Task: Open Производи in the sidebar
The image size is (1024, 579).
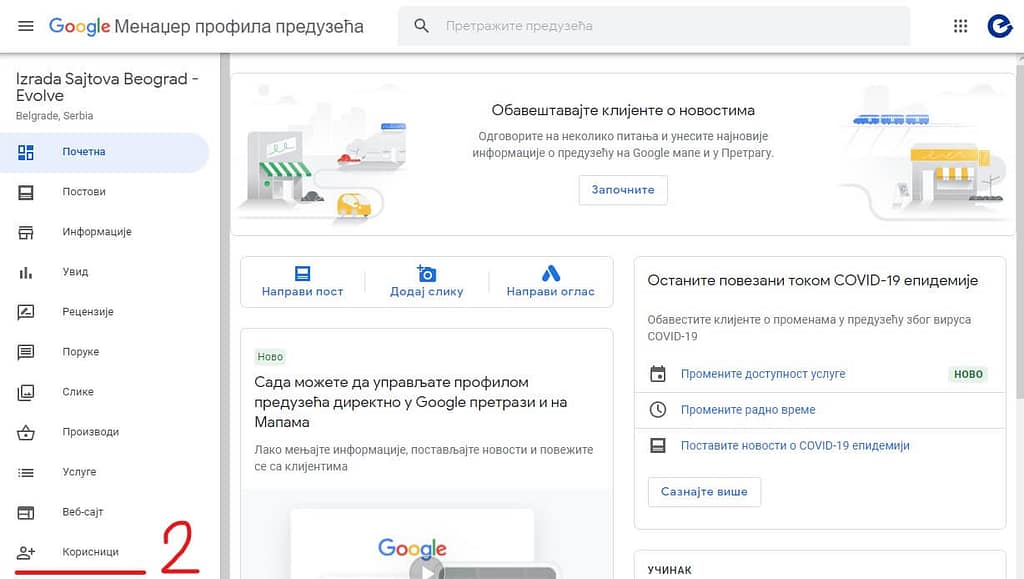Action: point(91,432)
